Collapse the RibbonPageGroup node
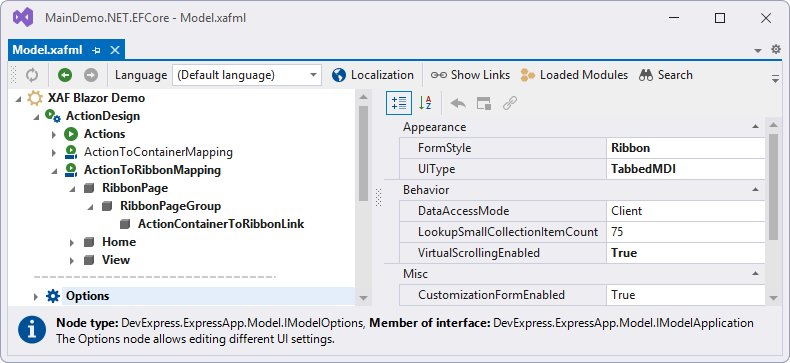Screen dimensions: 790x363 point(91,207)
